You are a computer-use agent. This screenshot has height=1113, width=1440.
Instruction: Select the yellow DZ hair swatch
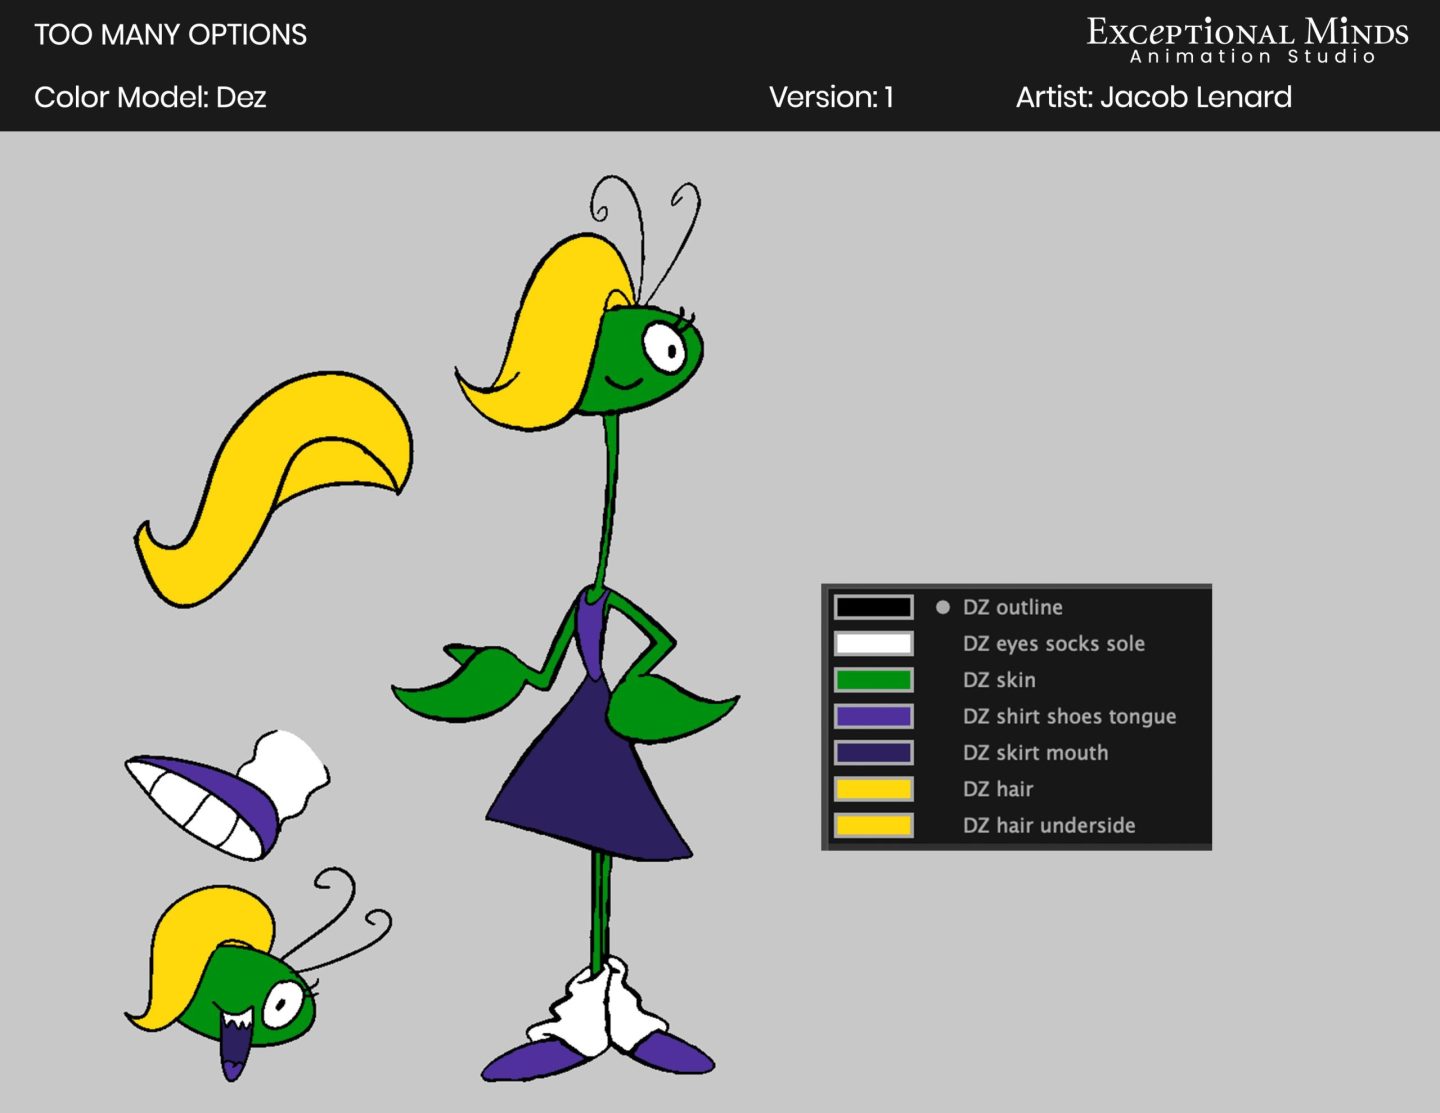[873, 789]
